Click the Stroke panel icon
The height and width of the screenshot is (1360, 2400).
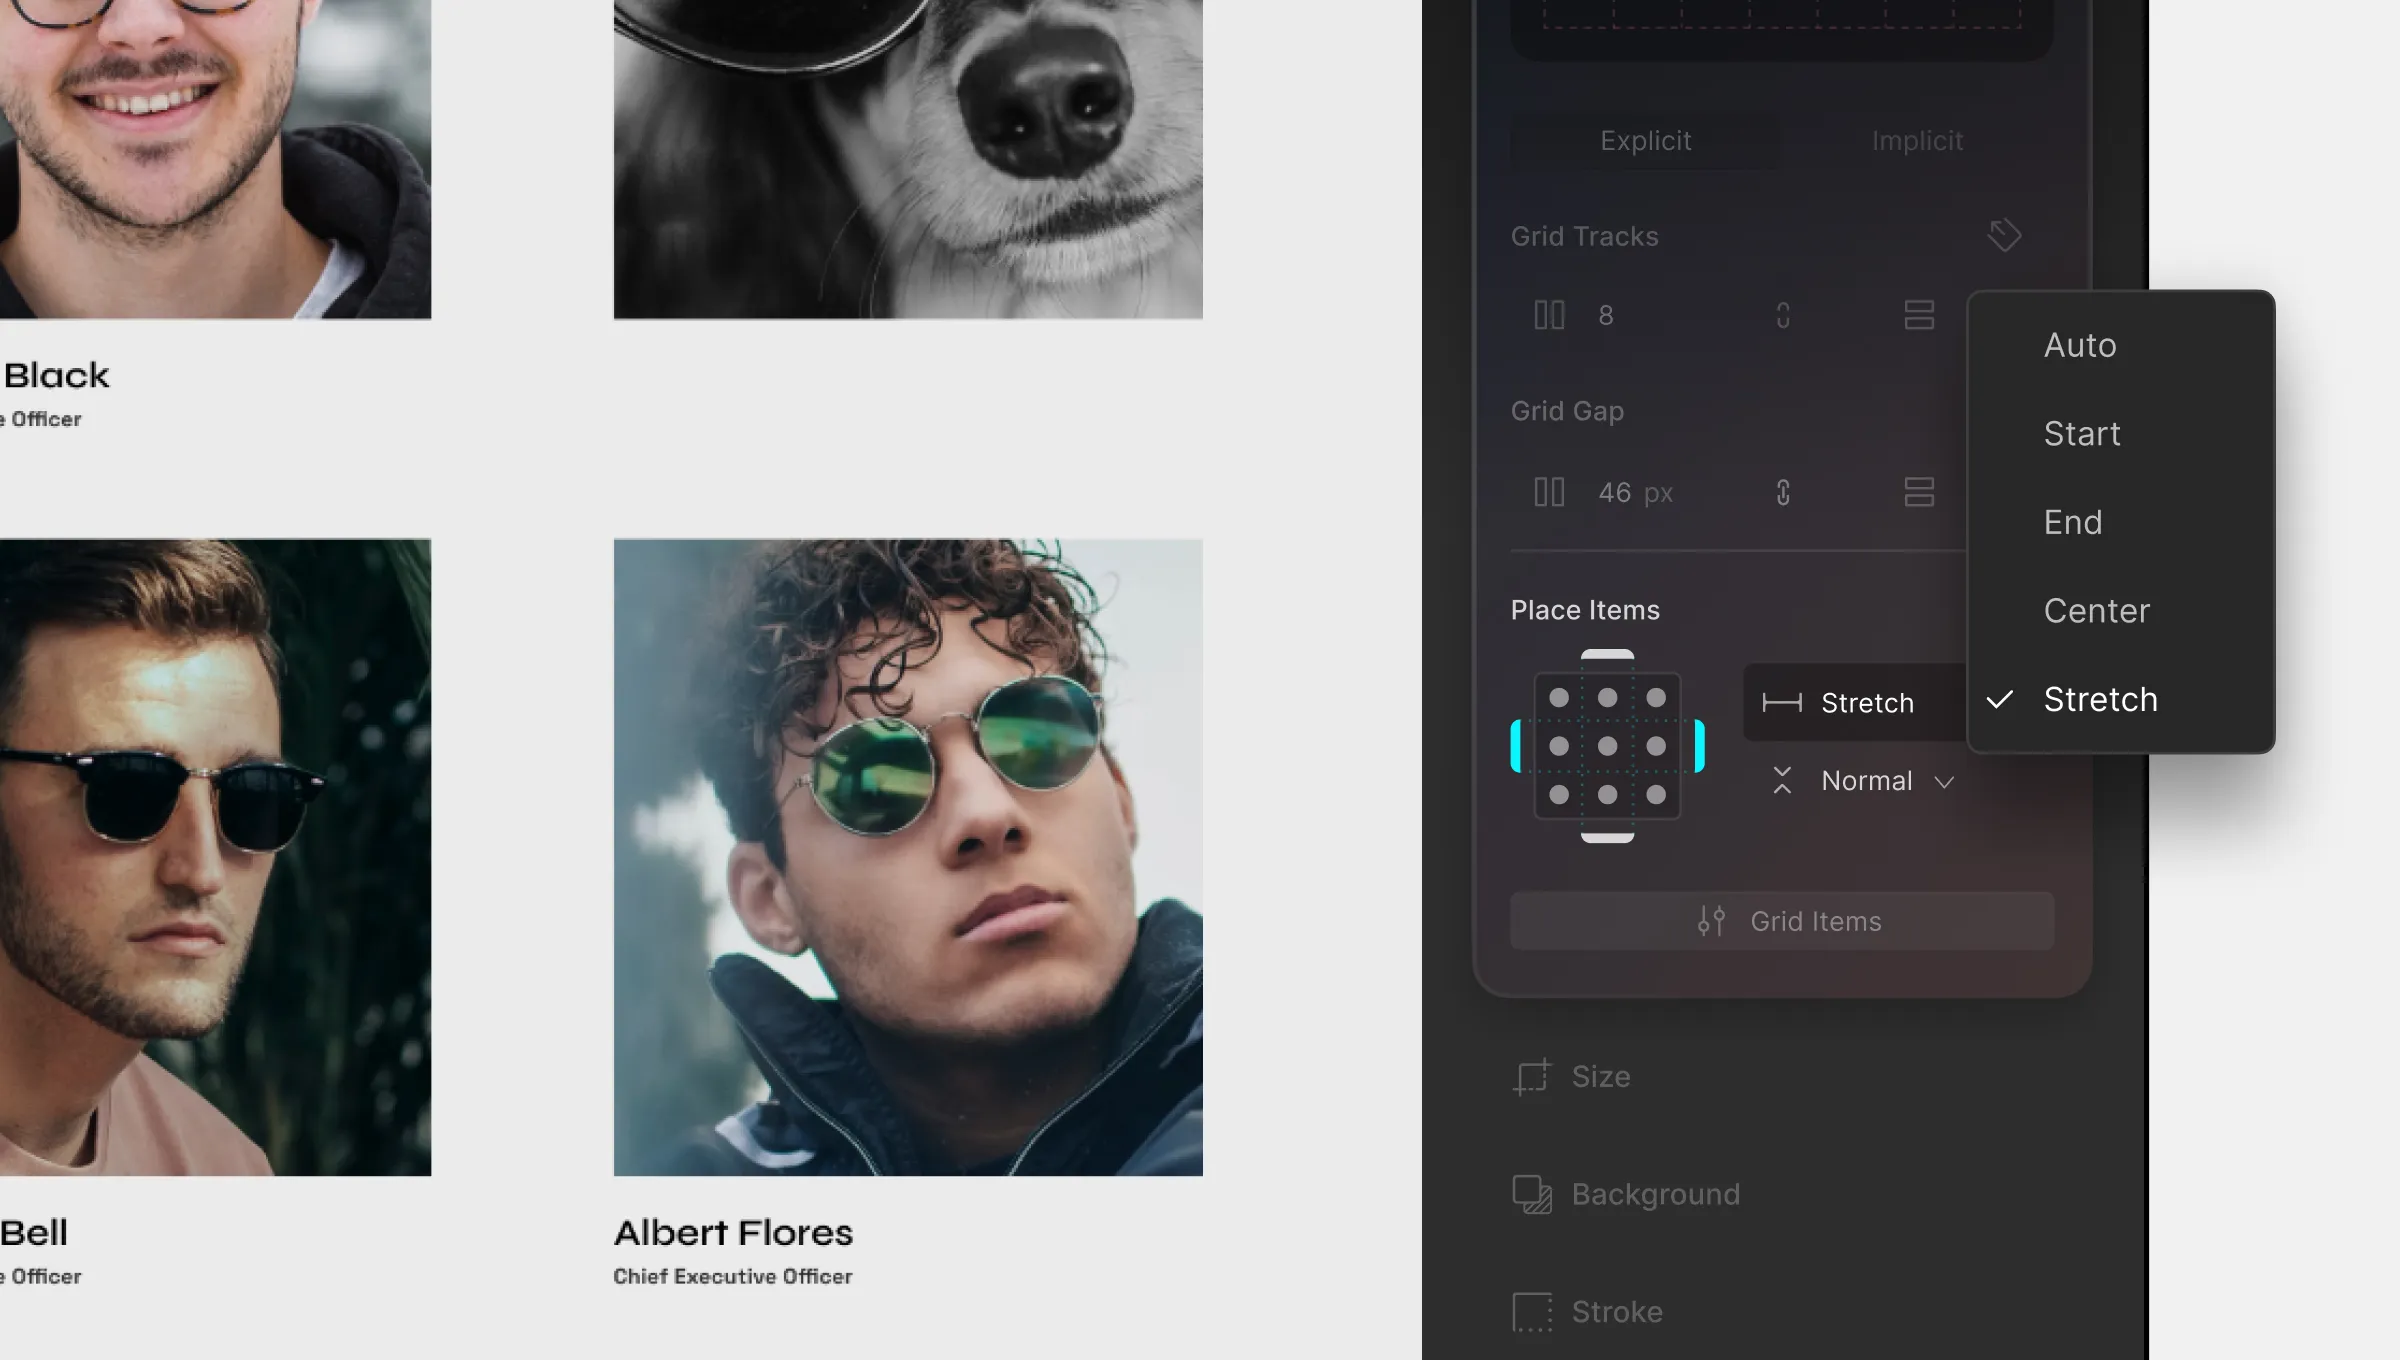(x=1531, y=1311)
